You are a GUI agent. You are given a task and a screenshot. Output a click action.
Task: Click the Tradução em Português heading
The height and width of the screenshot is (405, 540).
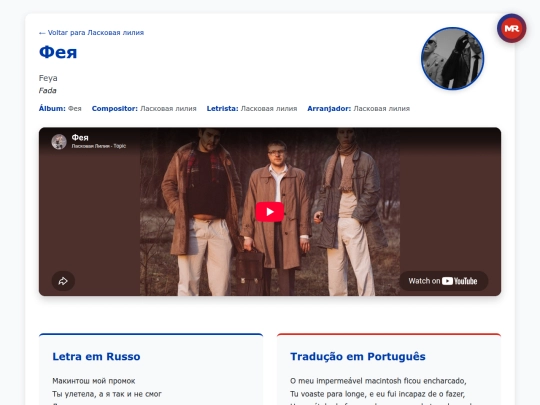pos(358,356)
